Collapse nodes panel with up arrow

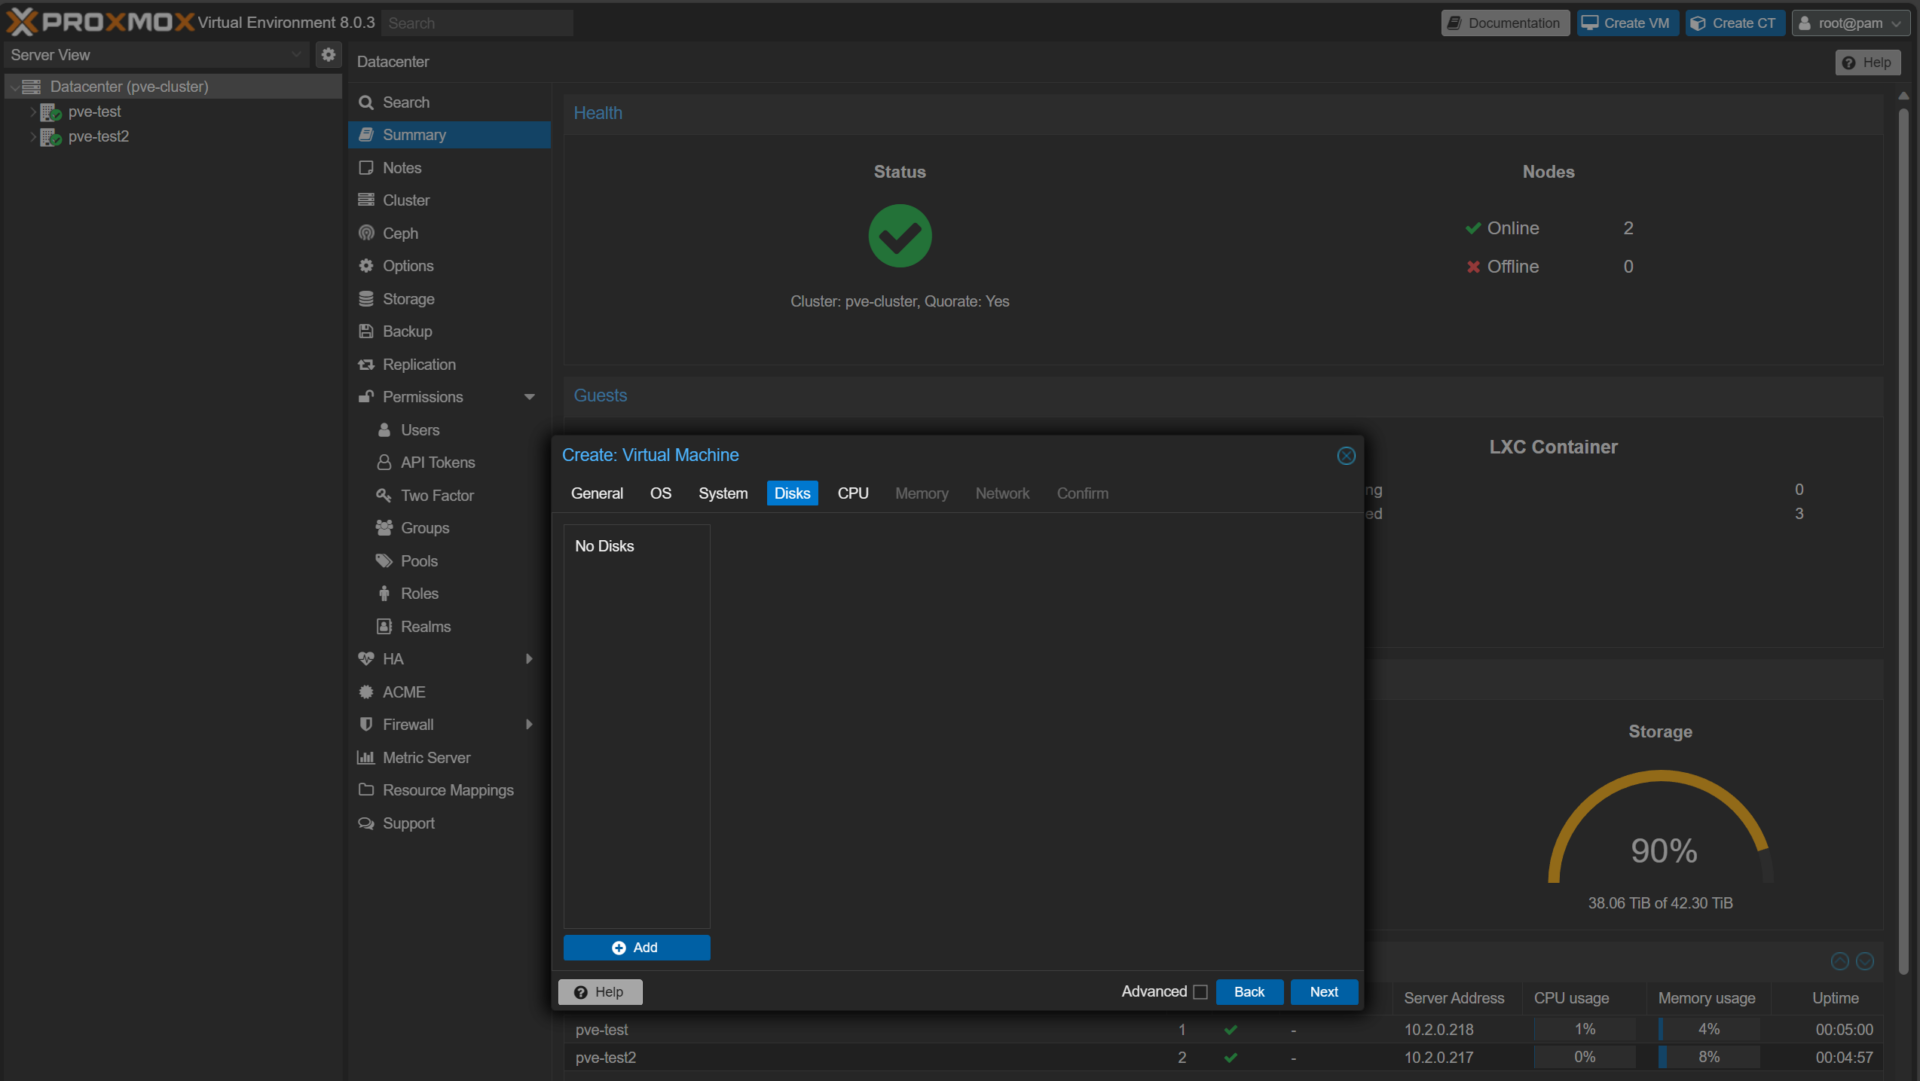[x=1839, y=961]
